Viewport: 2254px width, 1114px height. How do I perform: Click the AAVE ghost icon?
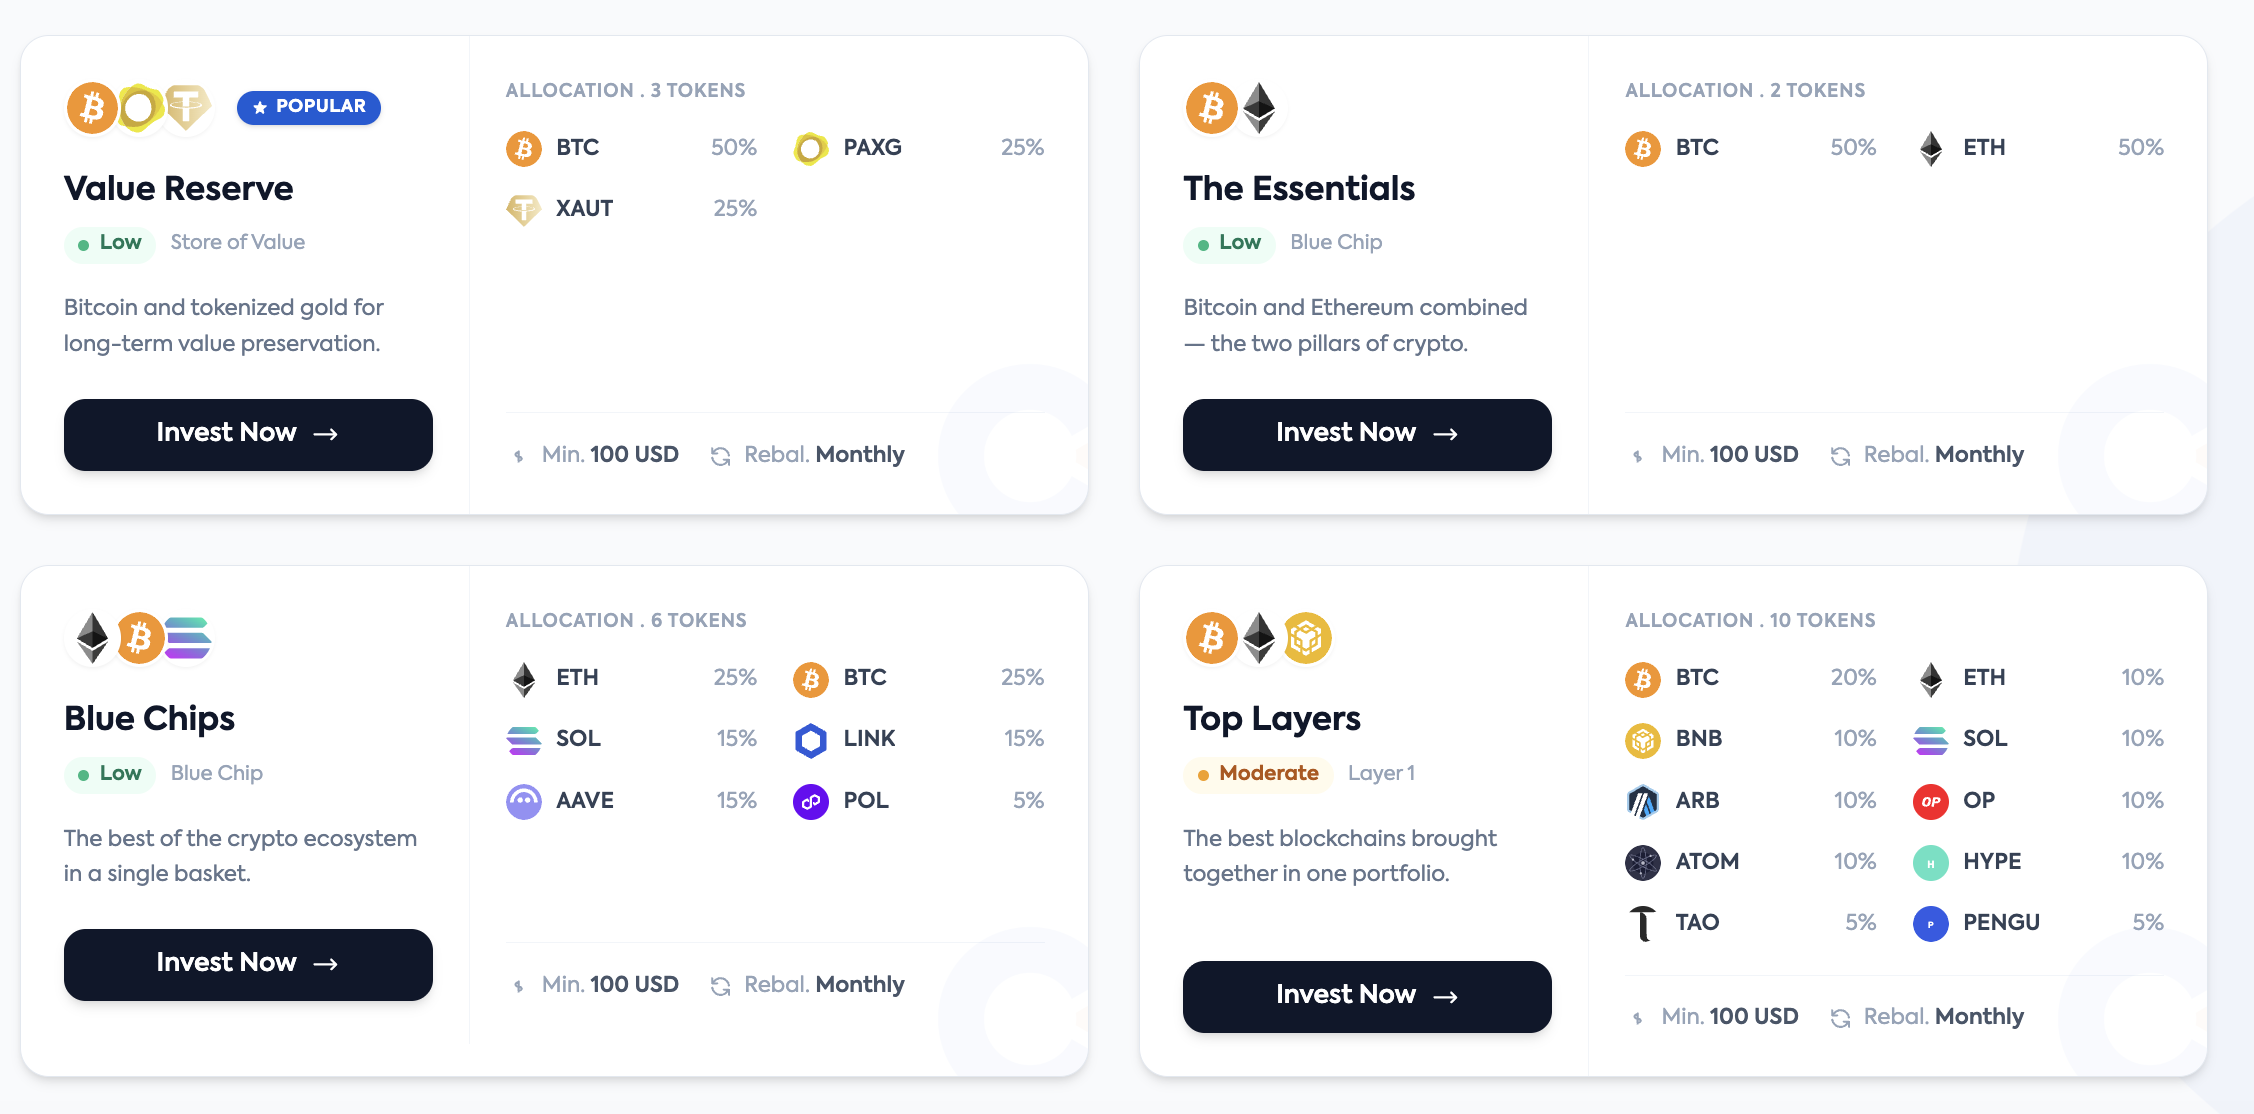click(523, 801)
